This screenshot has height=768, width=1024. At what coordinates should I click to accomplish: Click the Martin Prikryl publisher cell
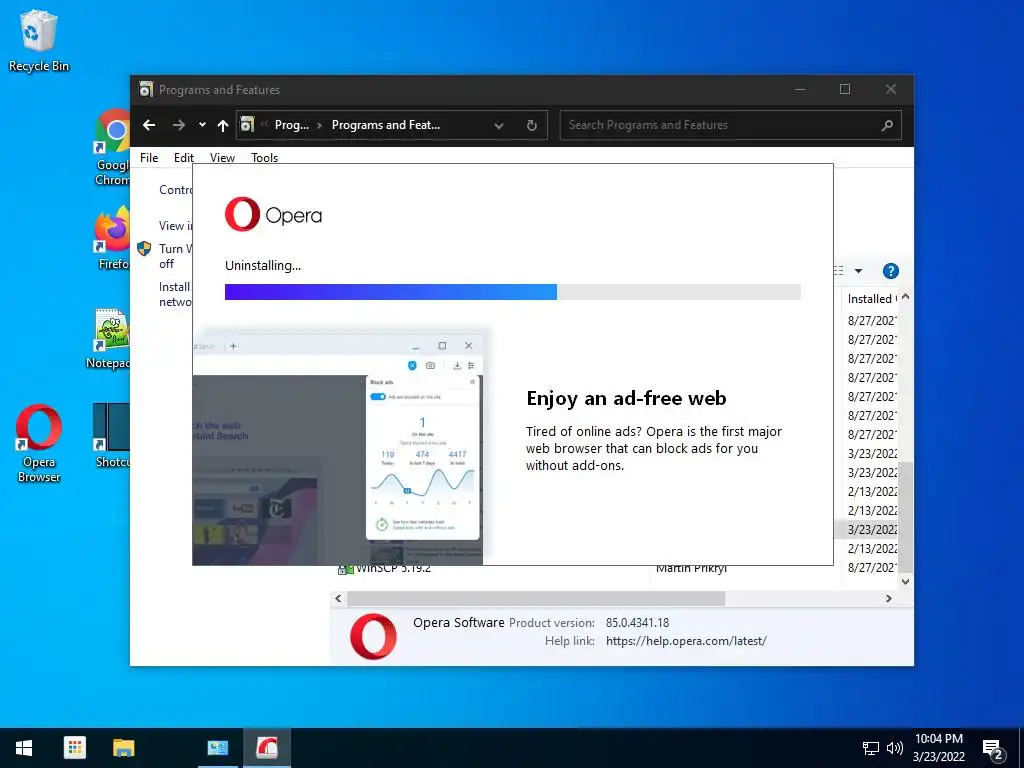691,569
